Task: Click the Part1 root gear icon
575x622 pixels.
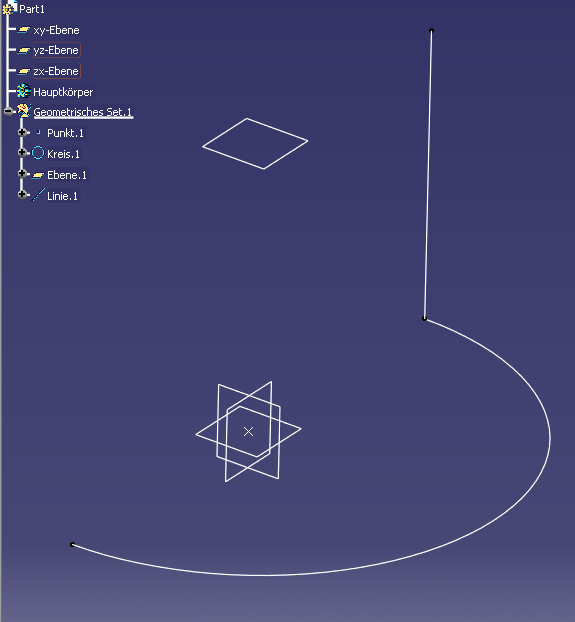Action: pyautogui.click(x=9, y=7)
